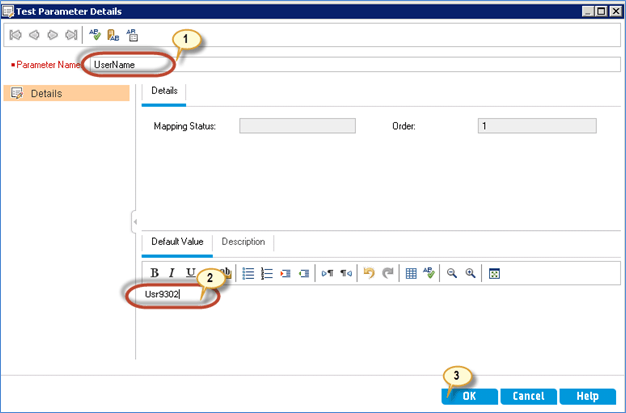Zoom out in the rich text editor
Viewport: 626px width, 413px height.
452,273
